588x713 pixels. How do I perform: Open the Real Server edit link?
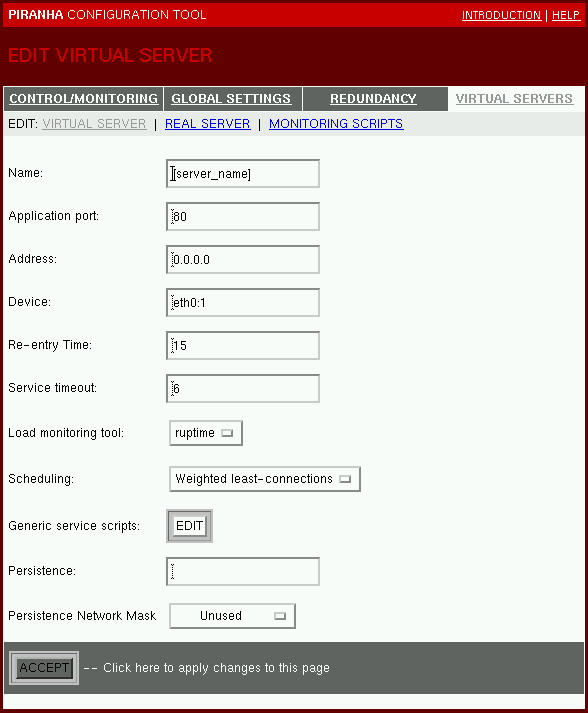(x=207, y=124)
